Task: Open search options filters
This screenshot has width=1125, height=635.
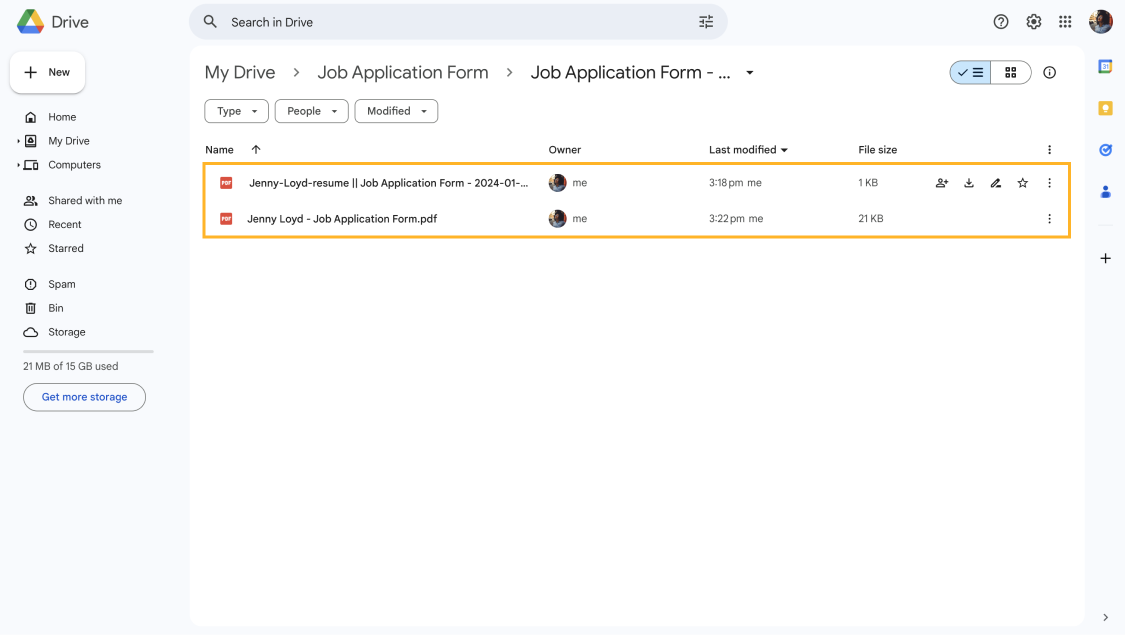Action: 706,21
